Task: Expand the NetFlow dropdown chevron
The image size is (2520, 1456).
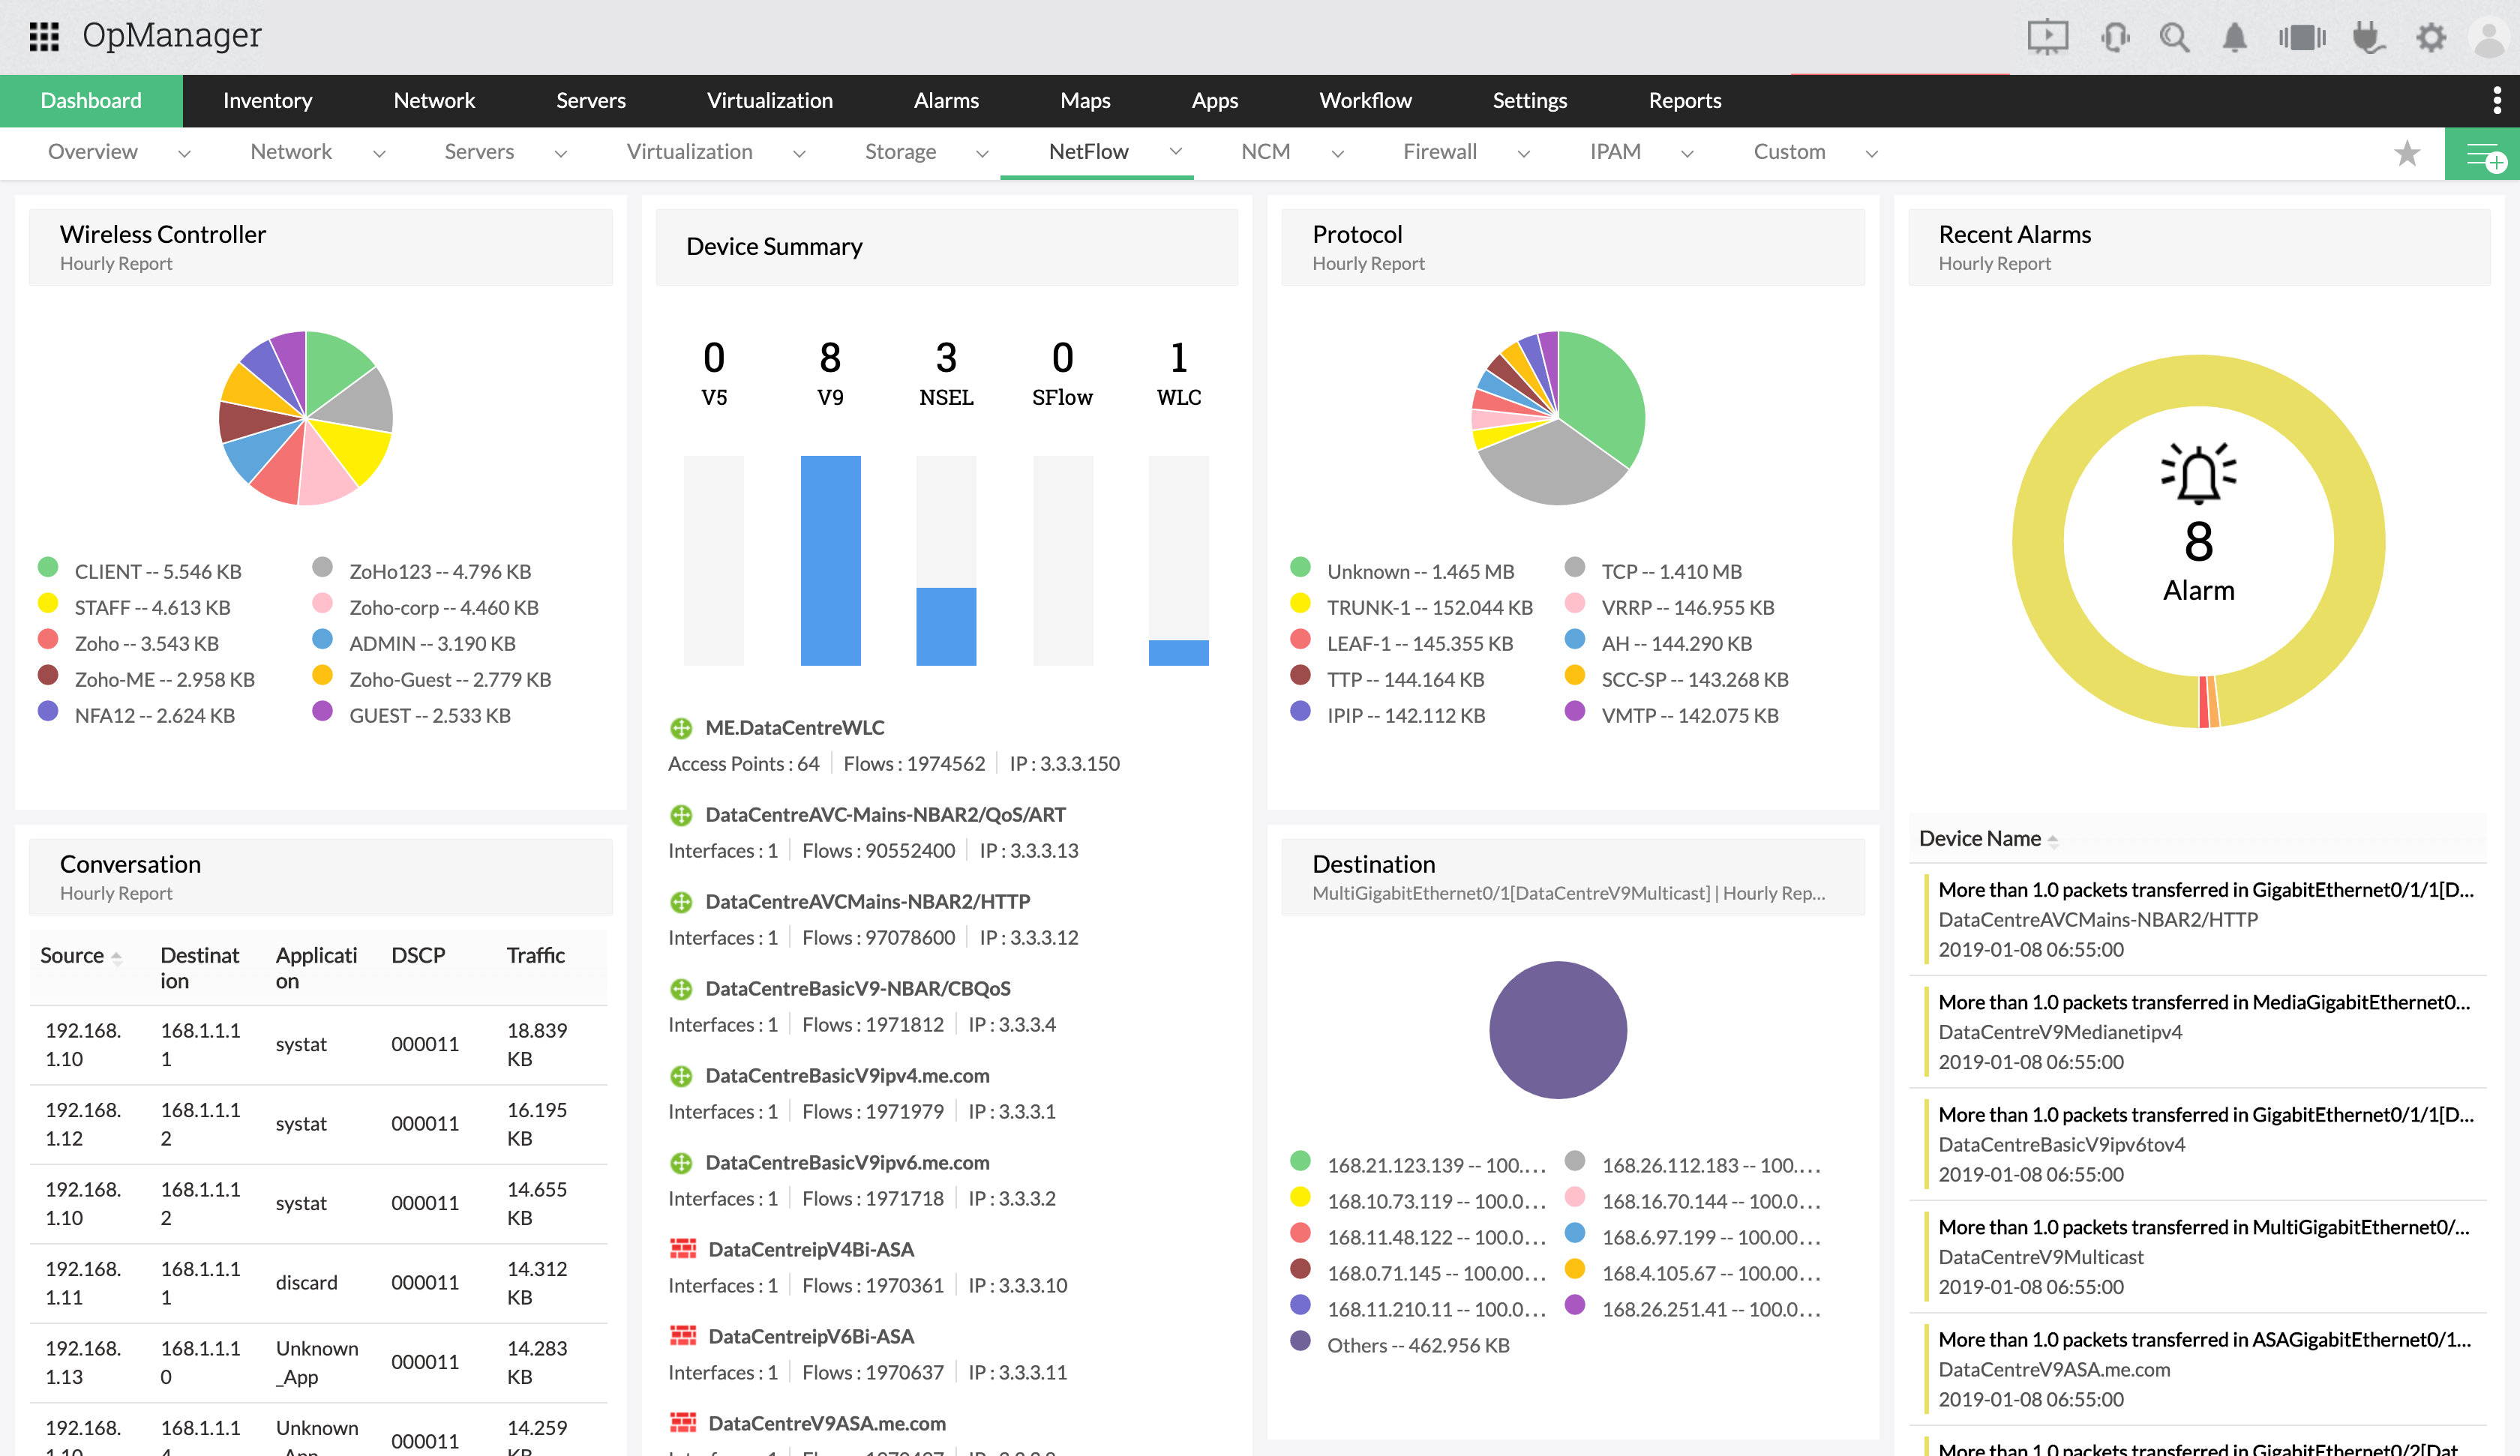Action: click(x=1176, y=152)
